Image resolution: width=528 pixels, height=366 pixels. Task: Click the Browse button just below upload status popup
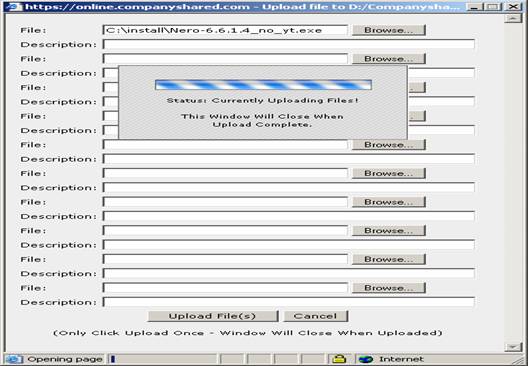point(389,145)
